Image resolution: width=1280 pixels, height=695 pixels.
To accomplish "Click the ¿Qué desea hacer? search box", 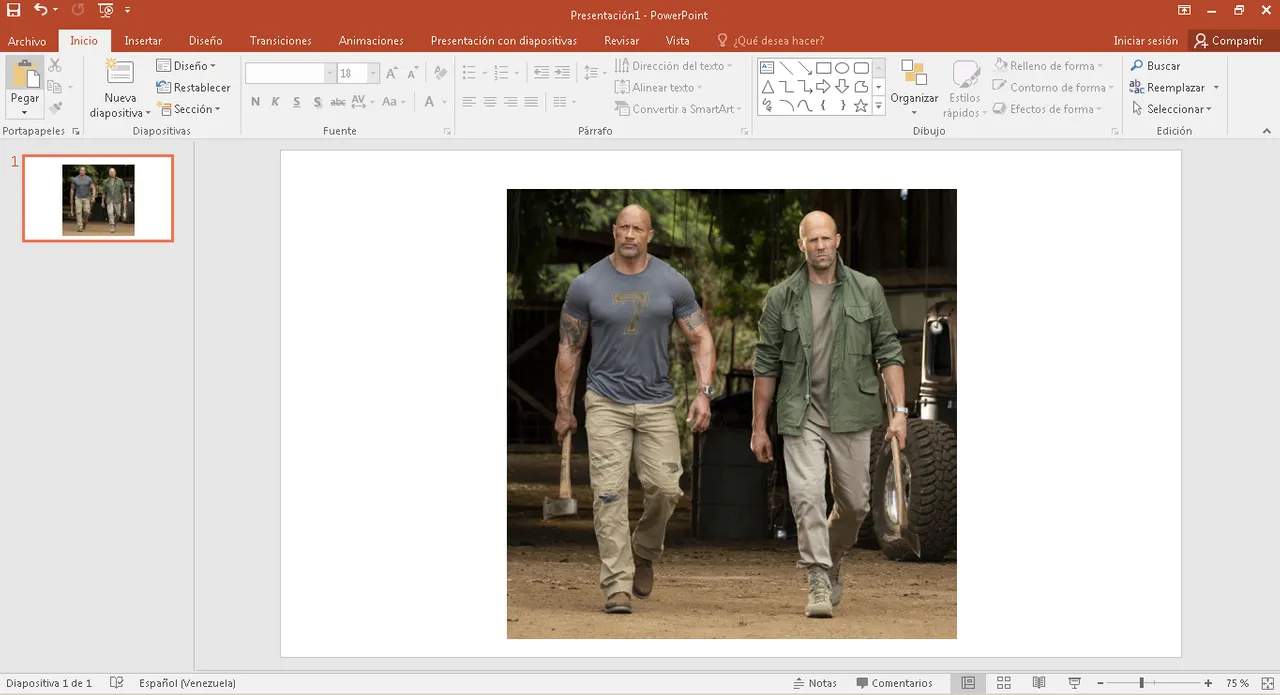I will [x=770, y=41].
